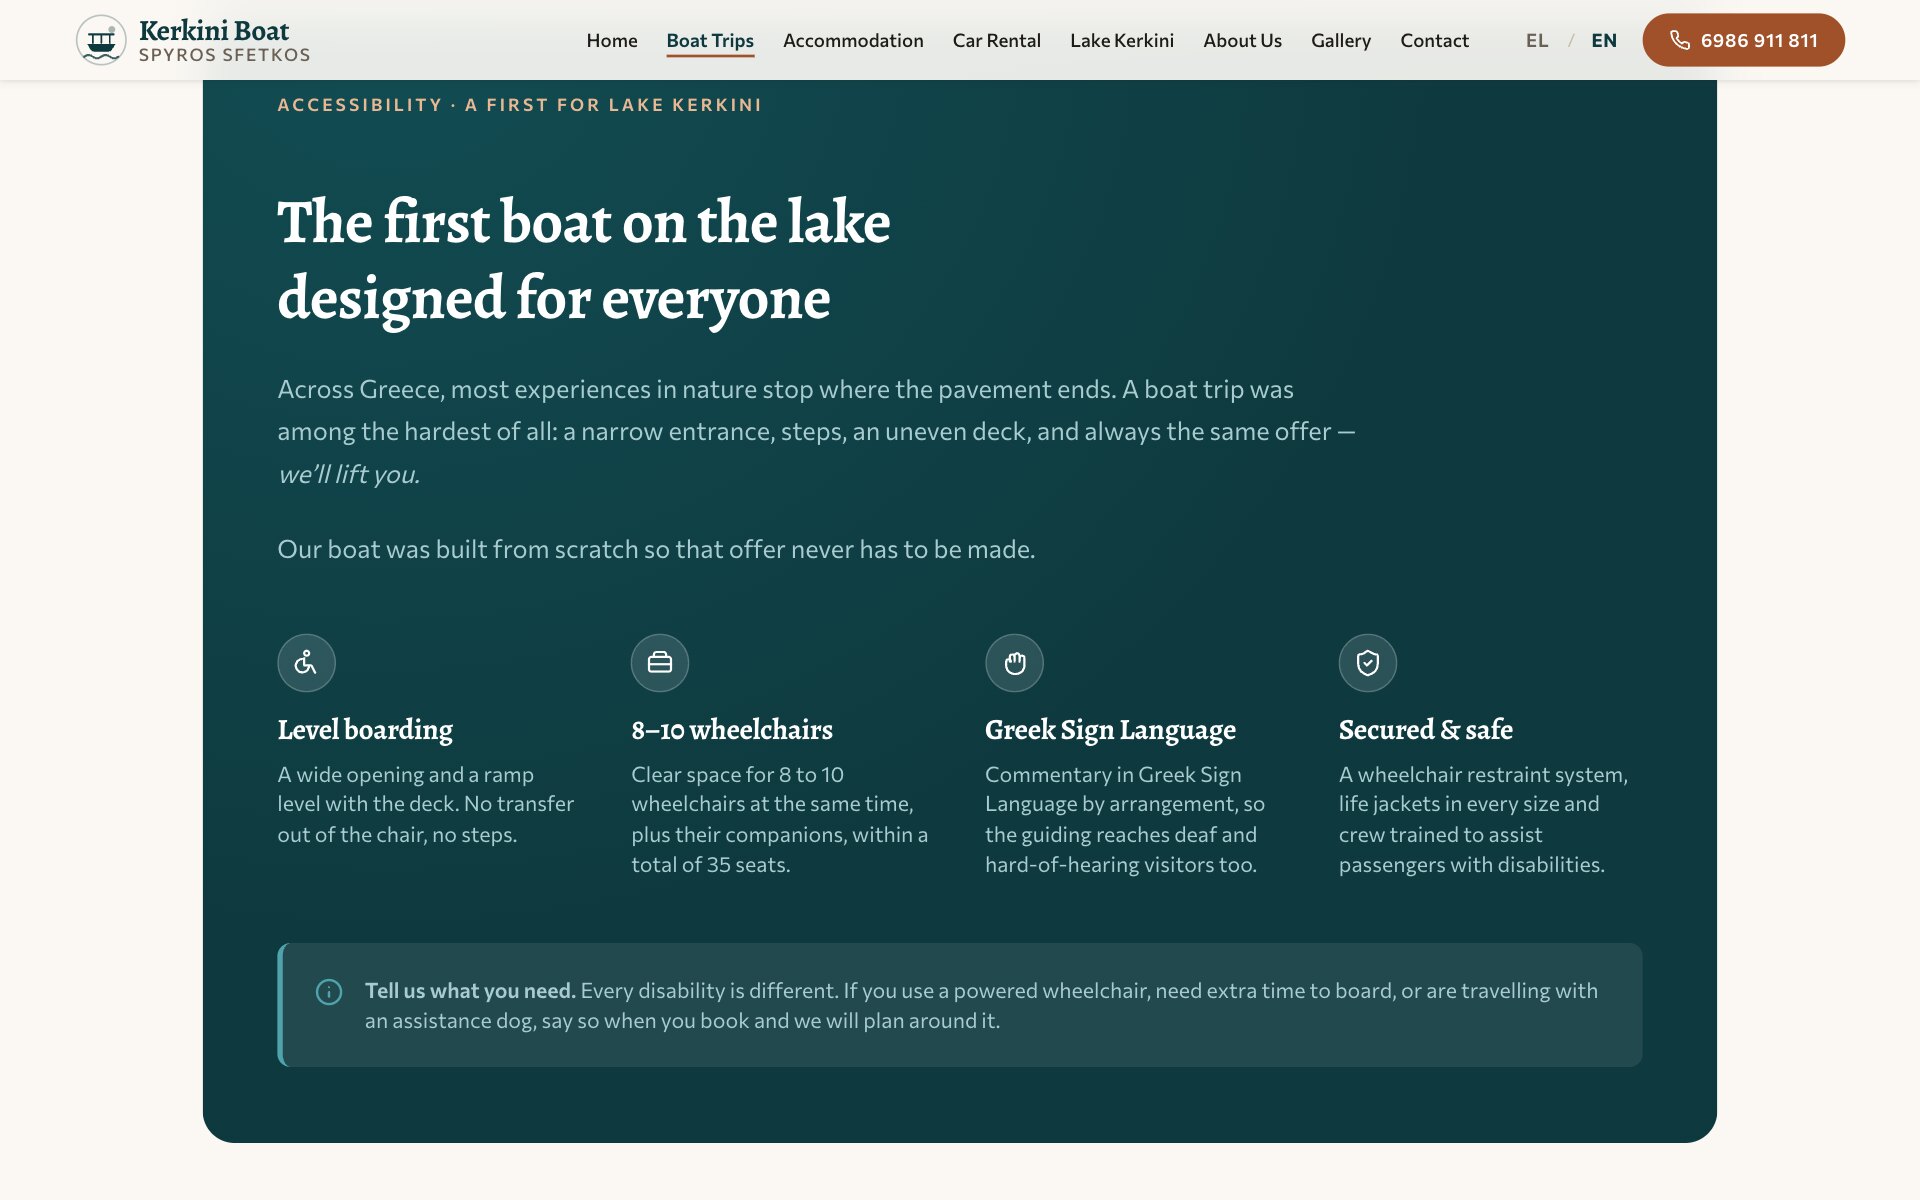The image size is (1920, 1200).
Task: Call 6986 911 811 button
Action: click(1743, 40)
